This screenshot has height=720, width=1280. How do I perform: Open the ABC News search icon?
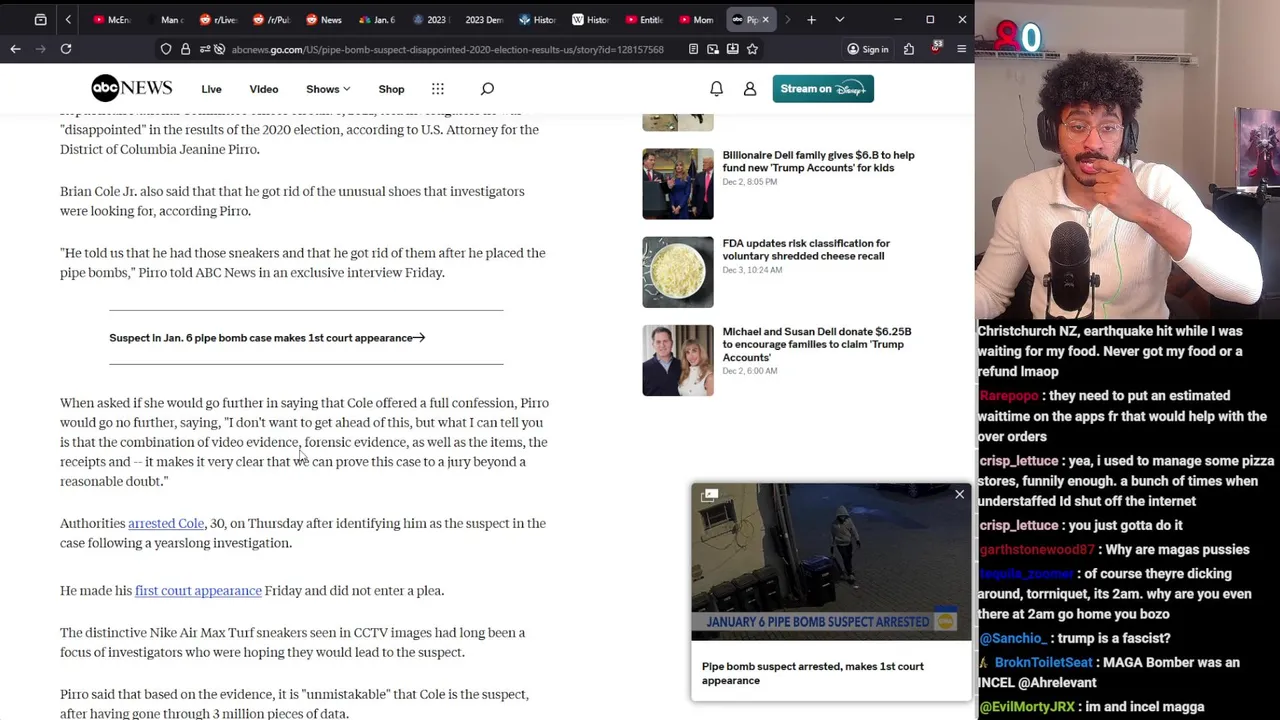pyautogui.click(x=487, y=89)
